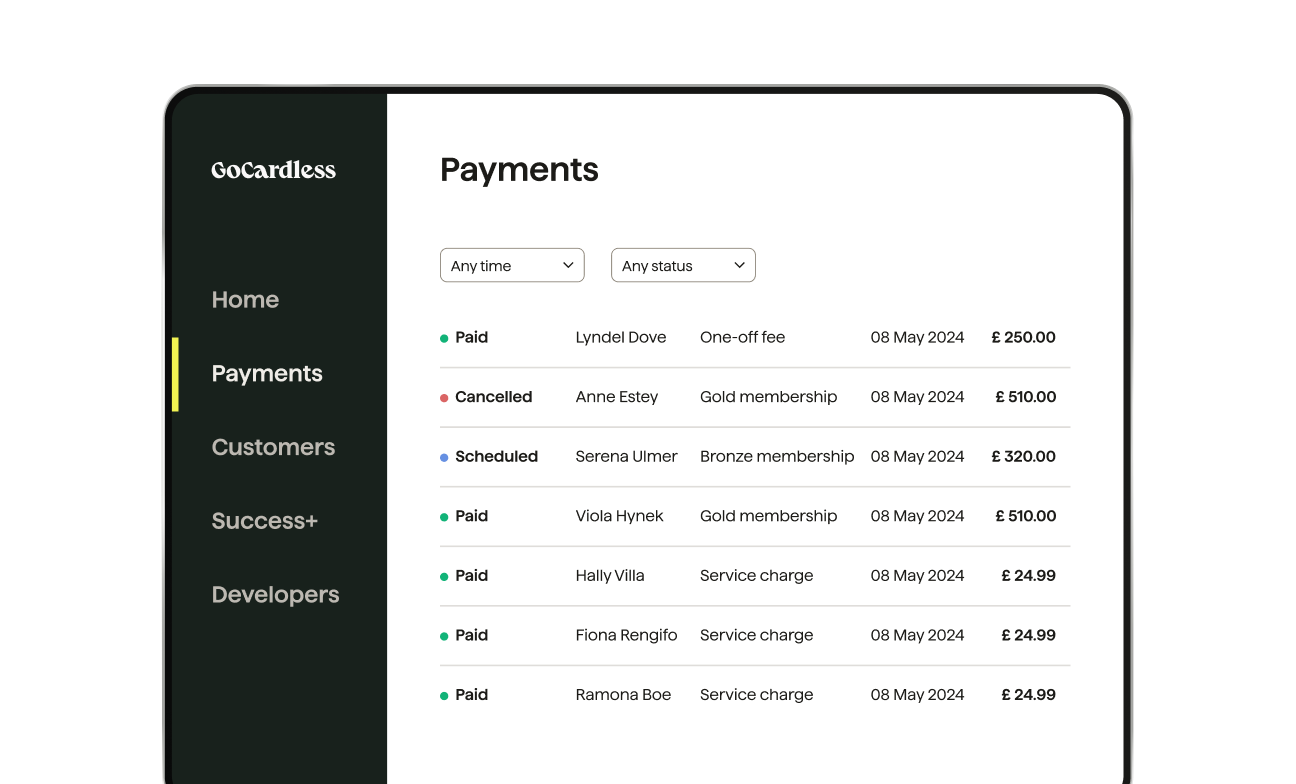The image size is (1296, 784).
Task: Click the £ 24.99 amount for Hally Villa
Action: coord(1029,576)
